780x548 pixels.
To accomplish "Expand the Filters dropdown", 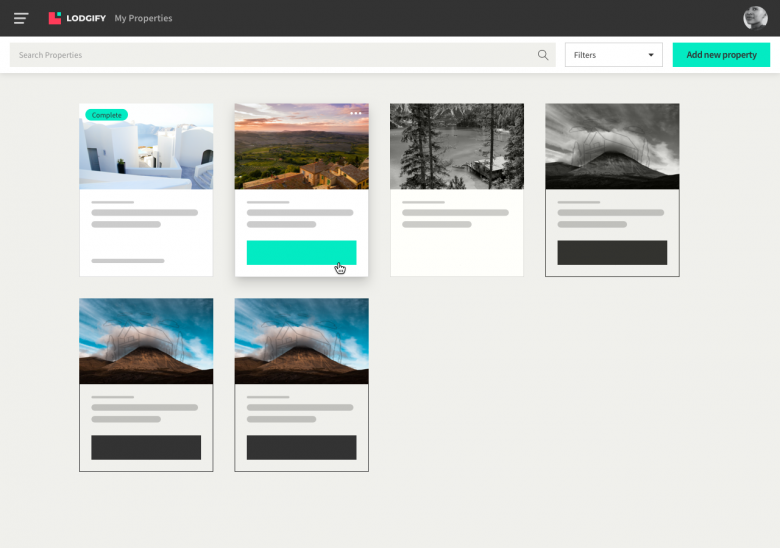I will pyautogui.click(x=613, y=55).
